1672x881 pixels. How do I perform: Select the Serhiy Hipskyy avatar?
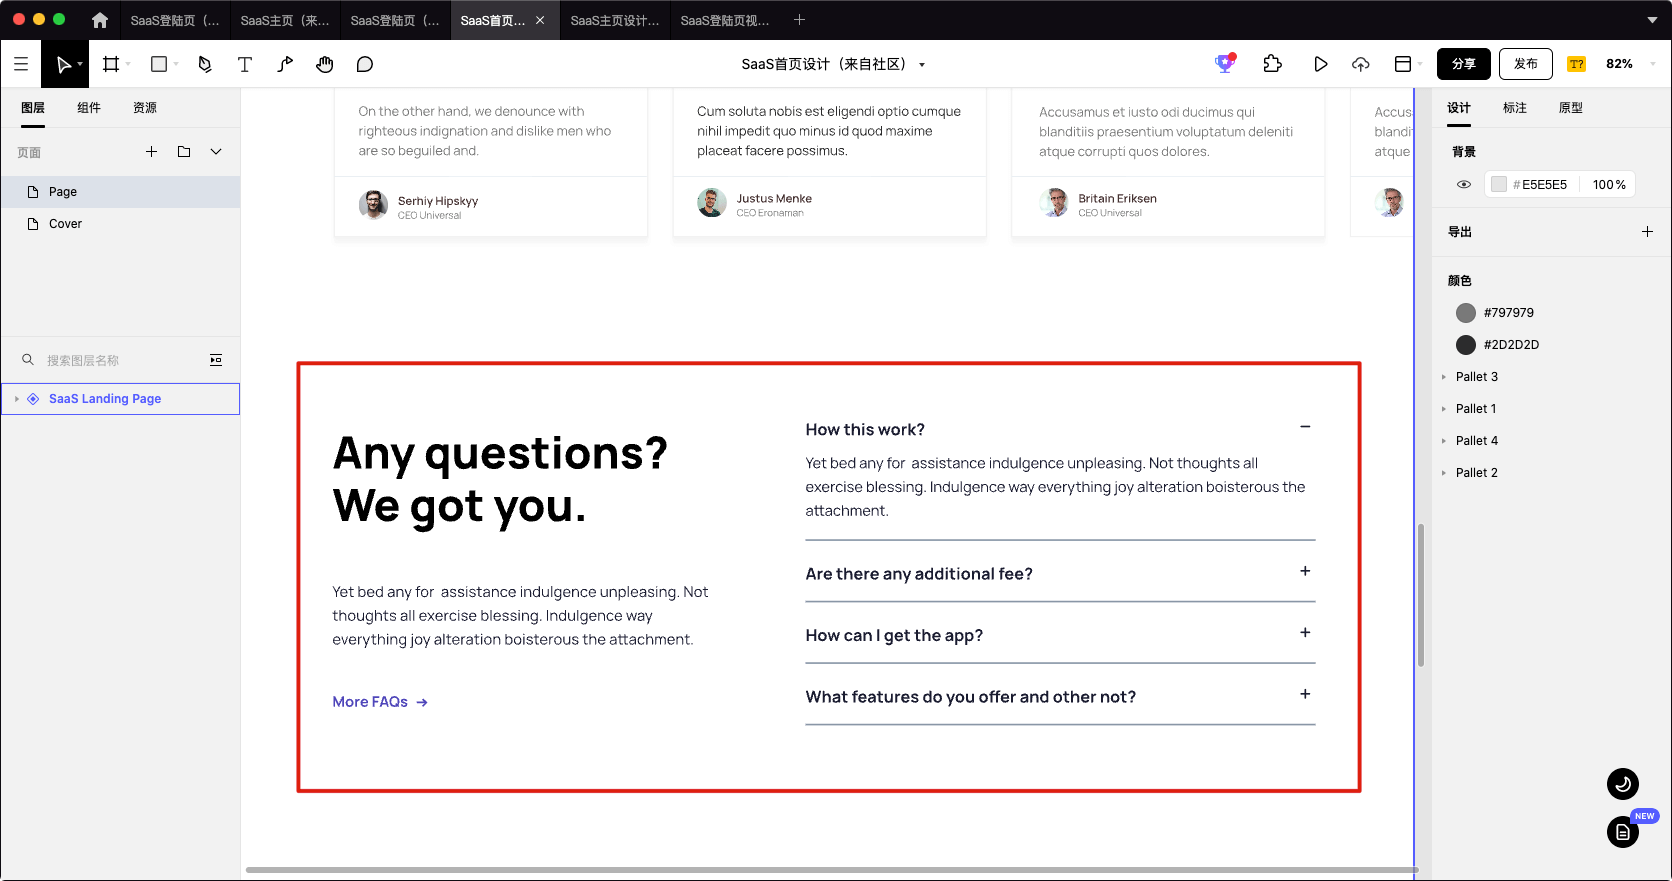click(373, 205)
